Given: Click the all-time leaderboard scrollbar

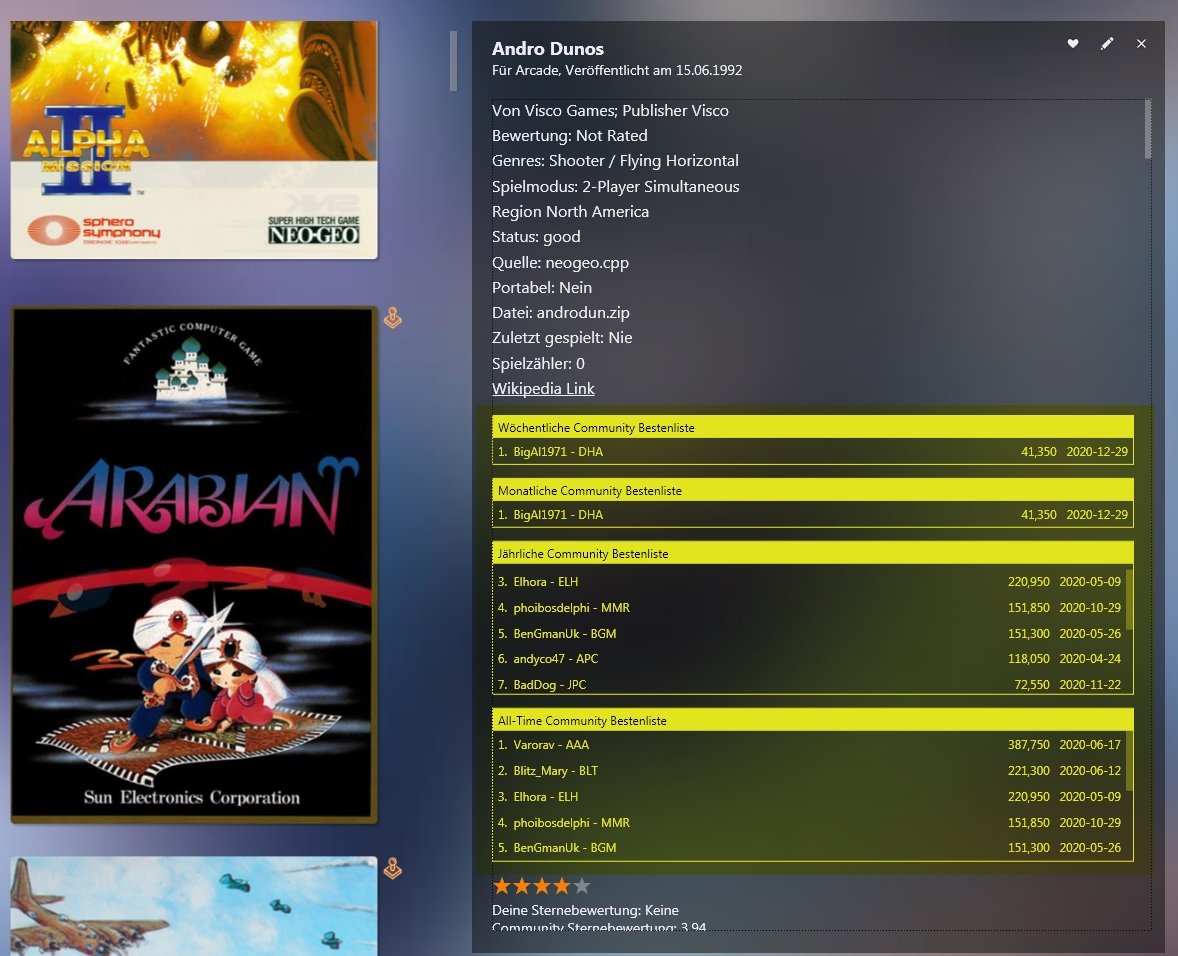Looking at the screenshot, I should [x=1129, y=761].
